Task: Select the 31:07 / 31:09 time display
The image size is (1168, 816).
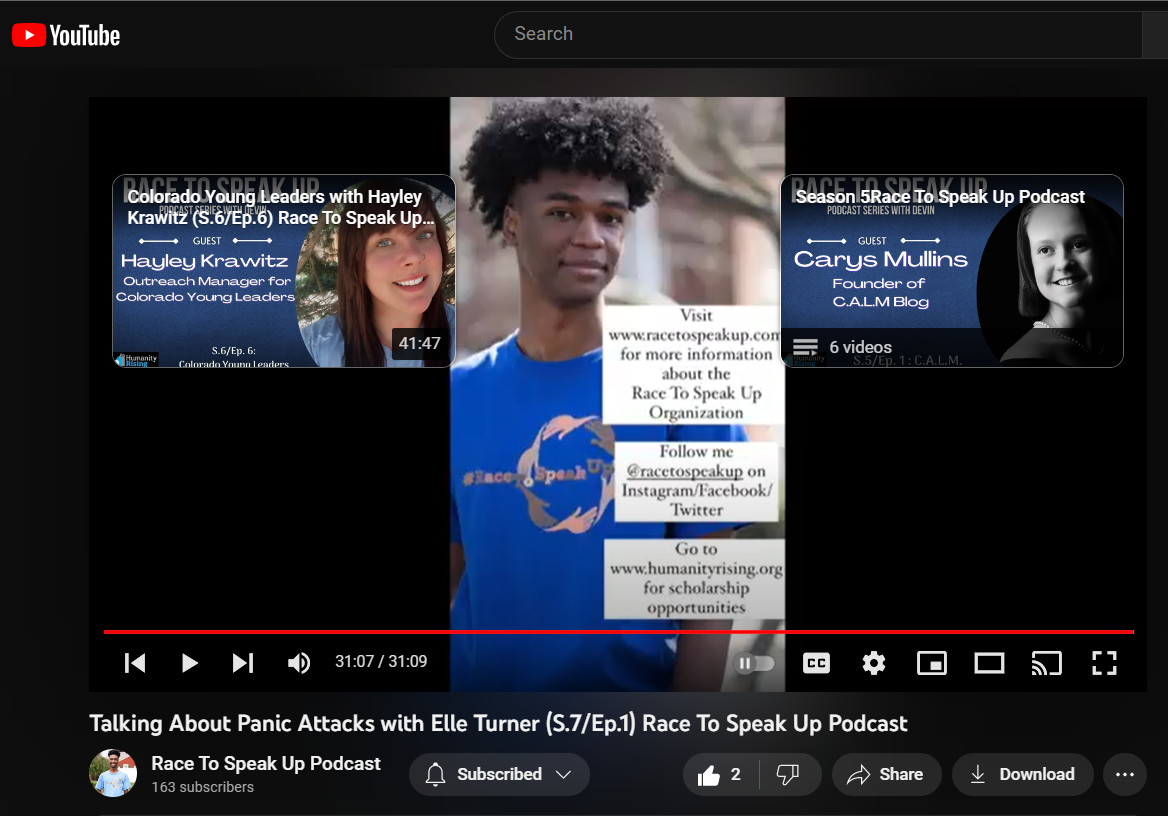Action: (381, 662)
